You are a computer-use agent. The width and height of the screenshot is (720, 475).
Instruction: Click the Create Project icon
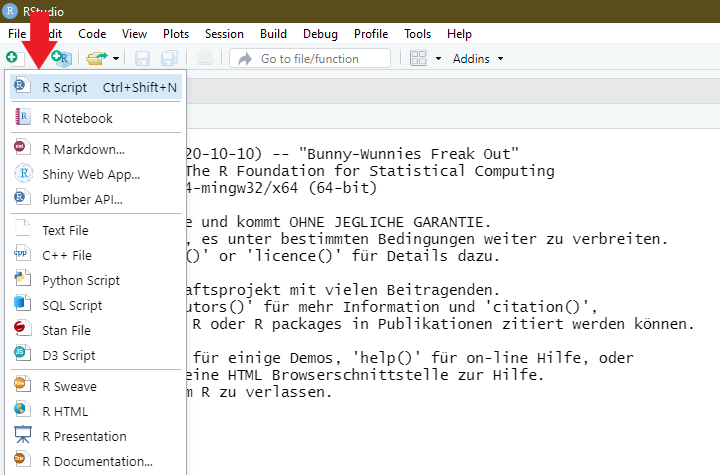(62, 58)
